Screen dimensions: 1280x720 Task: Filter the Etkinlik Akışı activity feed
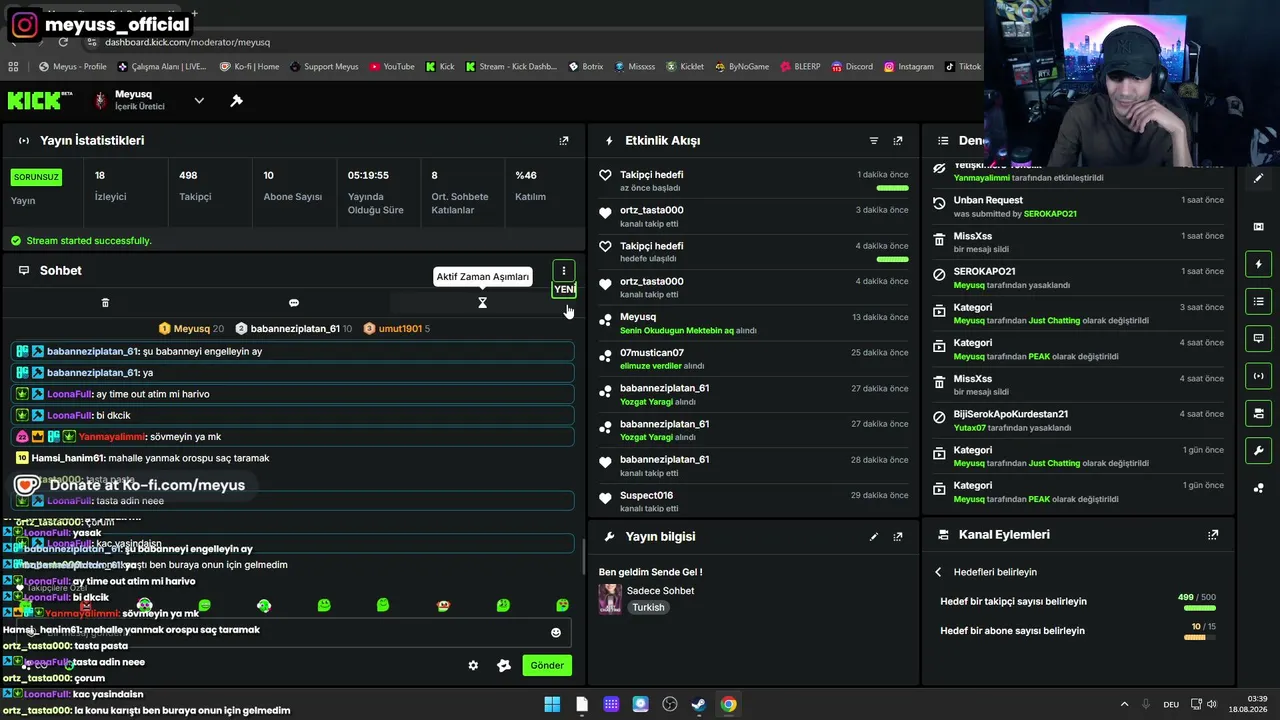coord(874,141)
